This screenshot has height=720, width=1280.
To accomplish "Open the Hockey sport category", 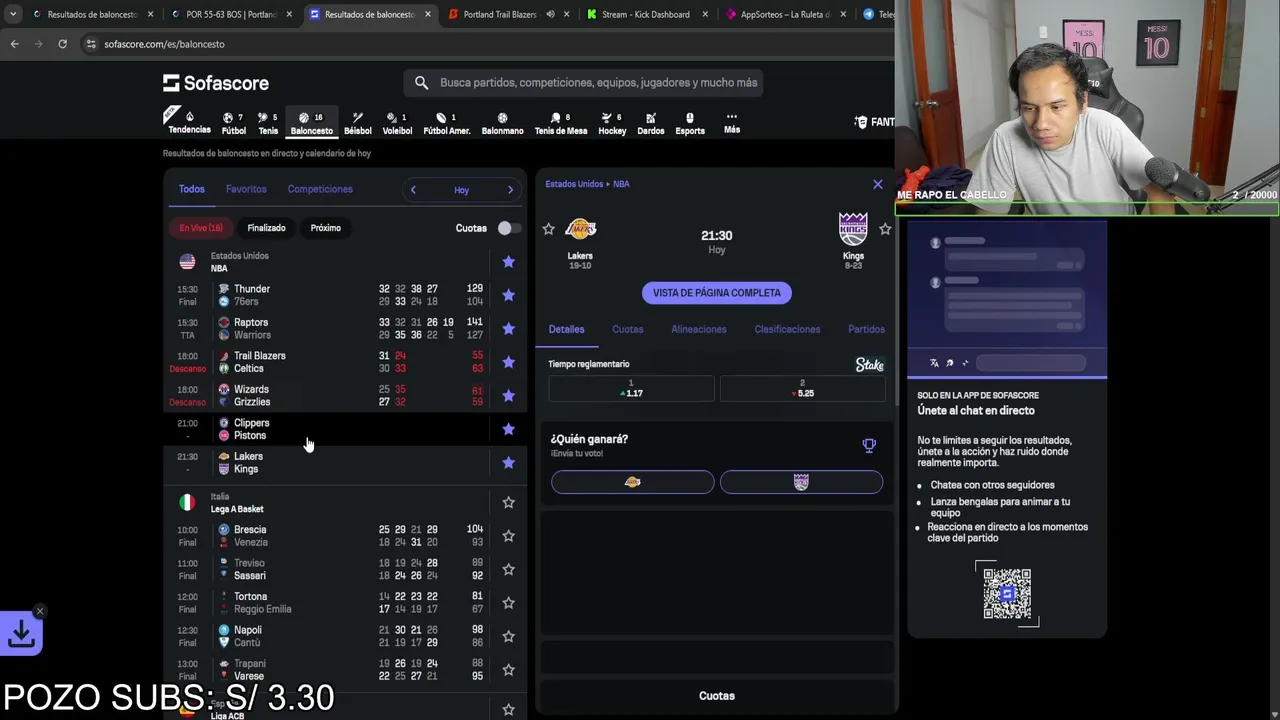I will [x=612, y=123].
